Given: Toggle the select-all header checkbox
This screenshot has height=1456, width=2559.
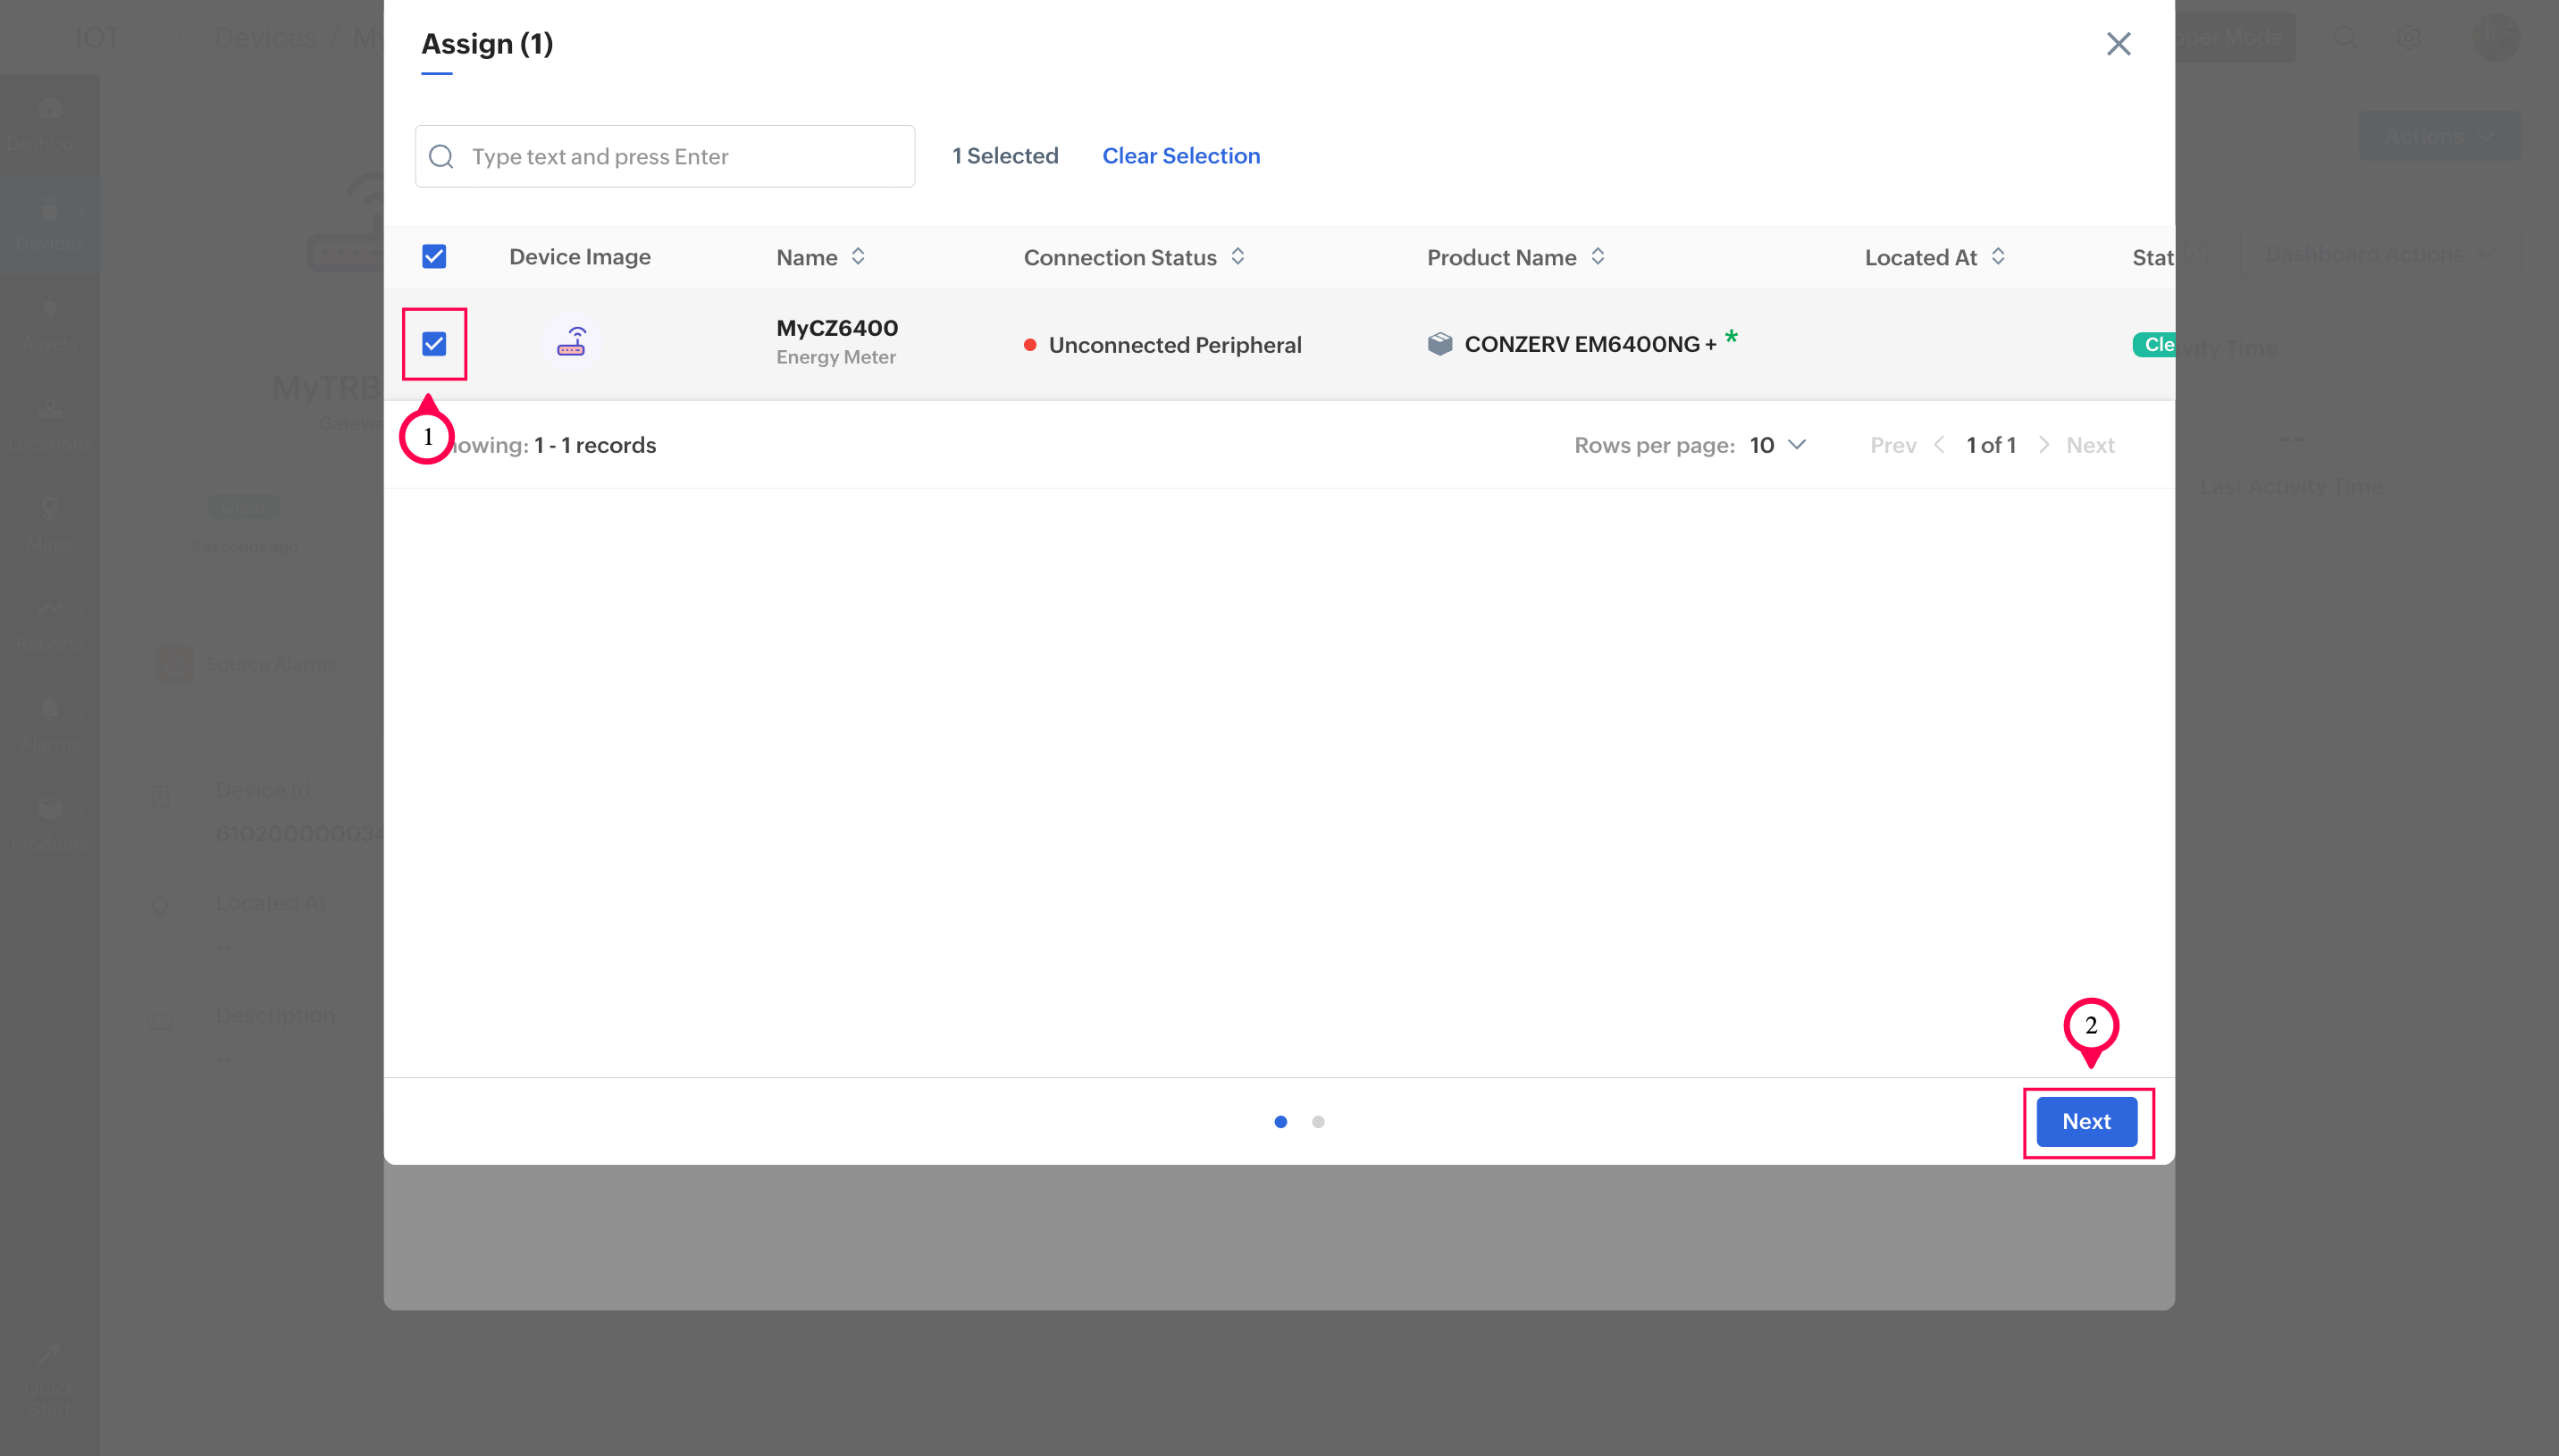Looking at the screenshot, I should coord(434,257).
